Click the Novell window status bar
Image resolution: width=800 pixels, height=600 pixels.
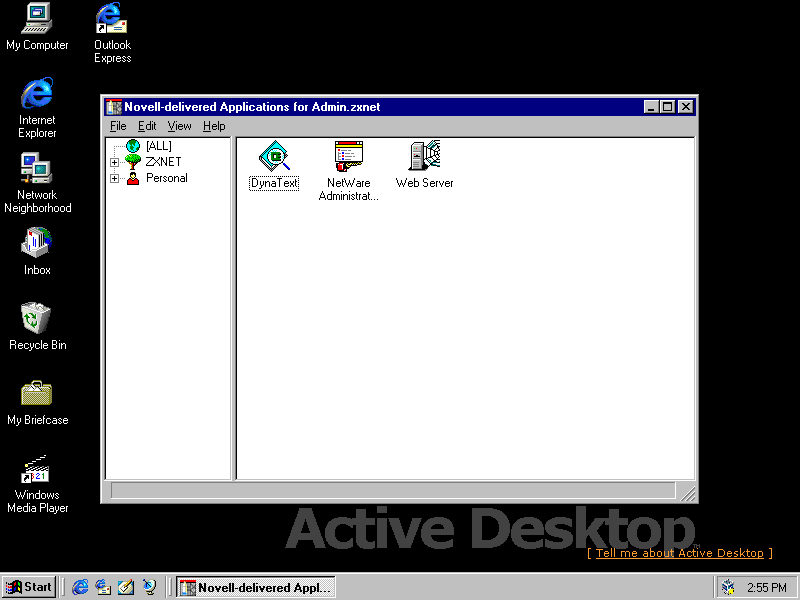[393, 491]
